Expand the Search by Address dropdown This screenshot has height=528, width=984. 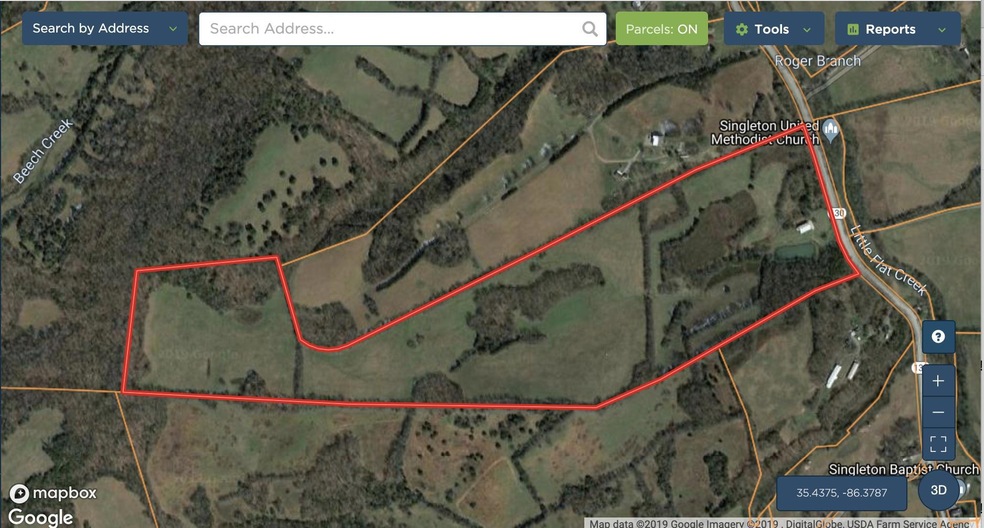pos(105,28)
